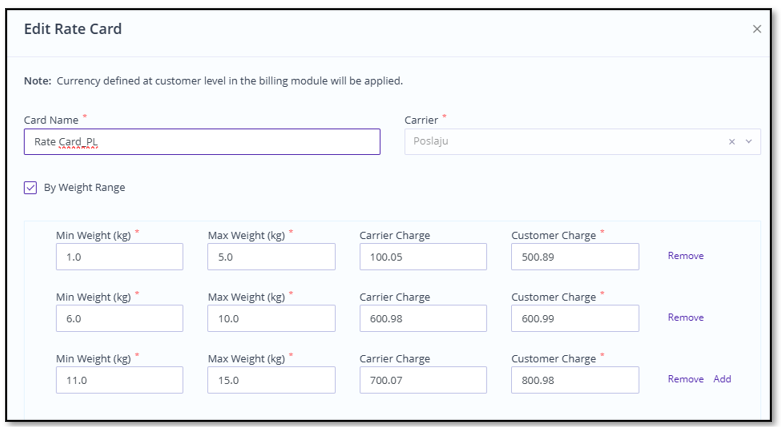This screenshot has height=427, width=781.
Task: Edit the Carrier Charge value 600.98
Action: (423, 318)
